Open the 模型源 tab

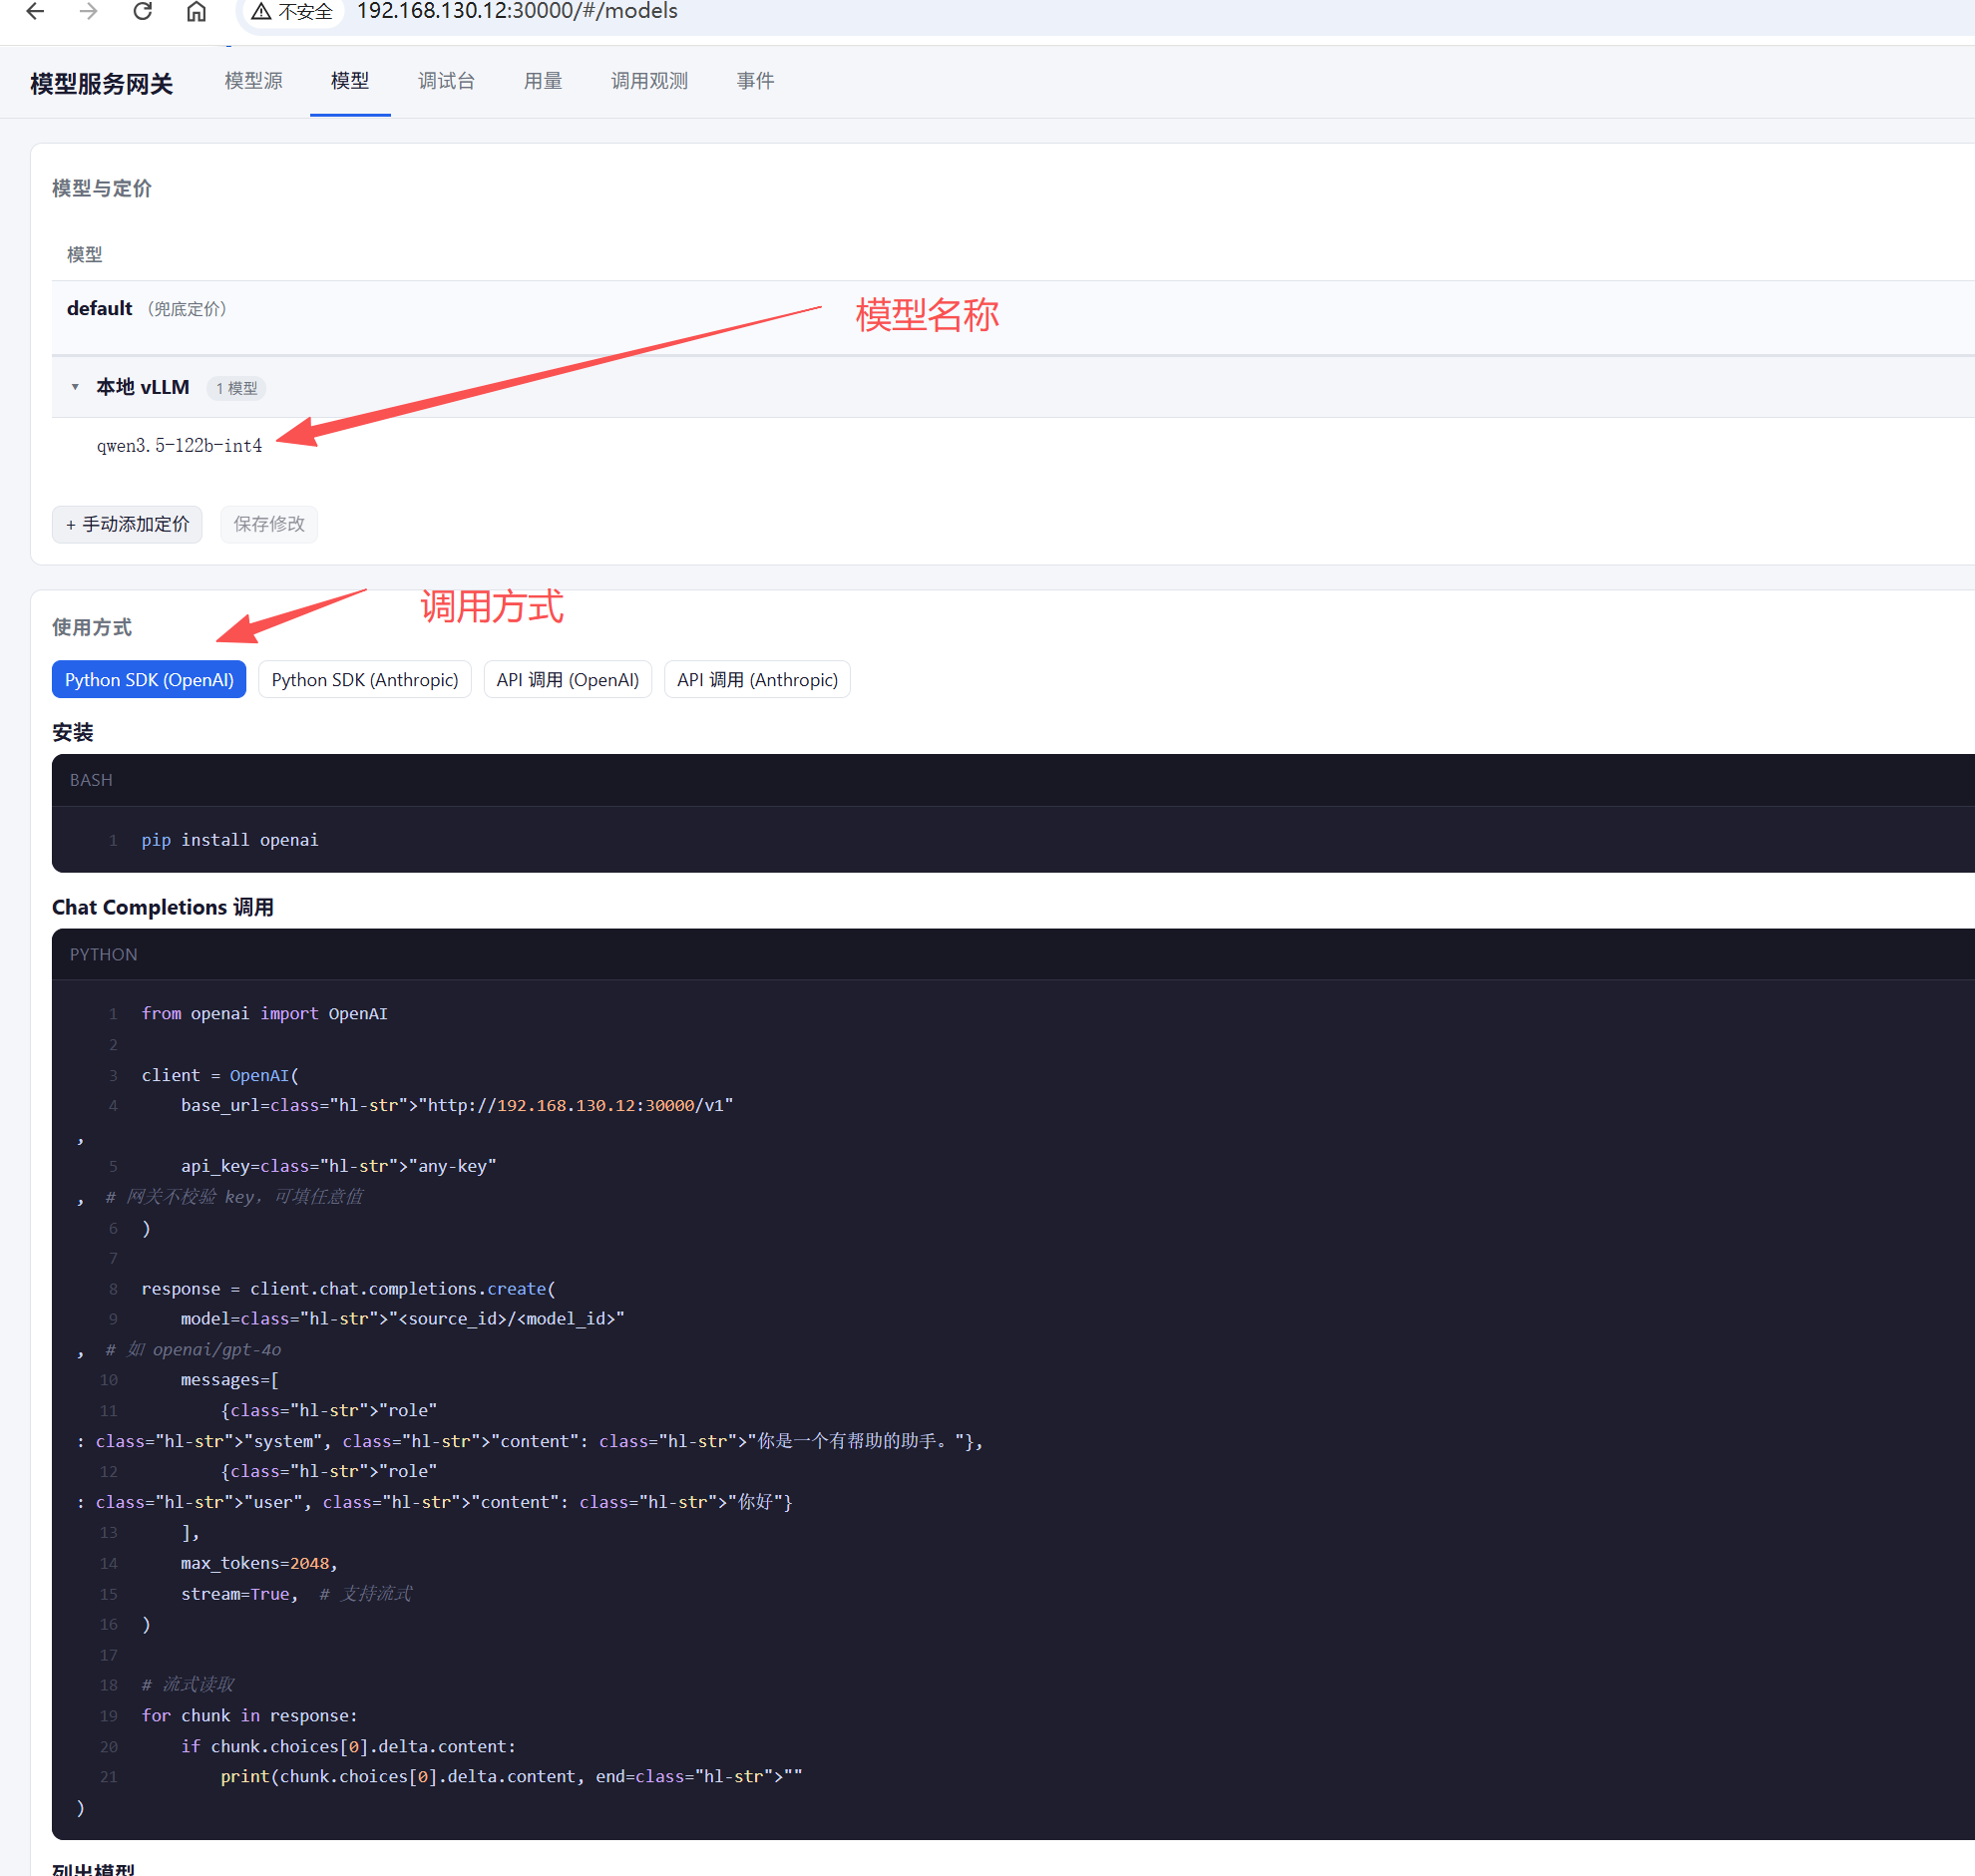254,81
